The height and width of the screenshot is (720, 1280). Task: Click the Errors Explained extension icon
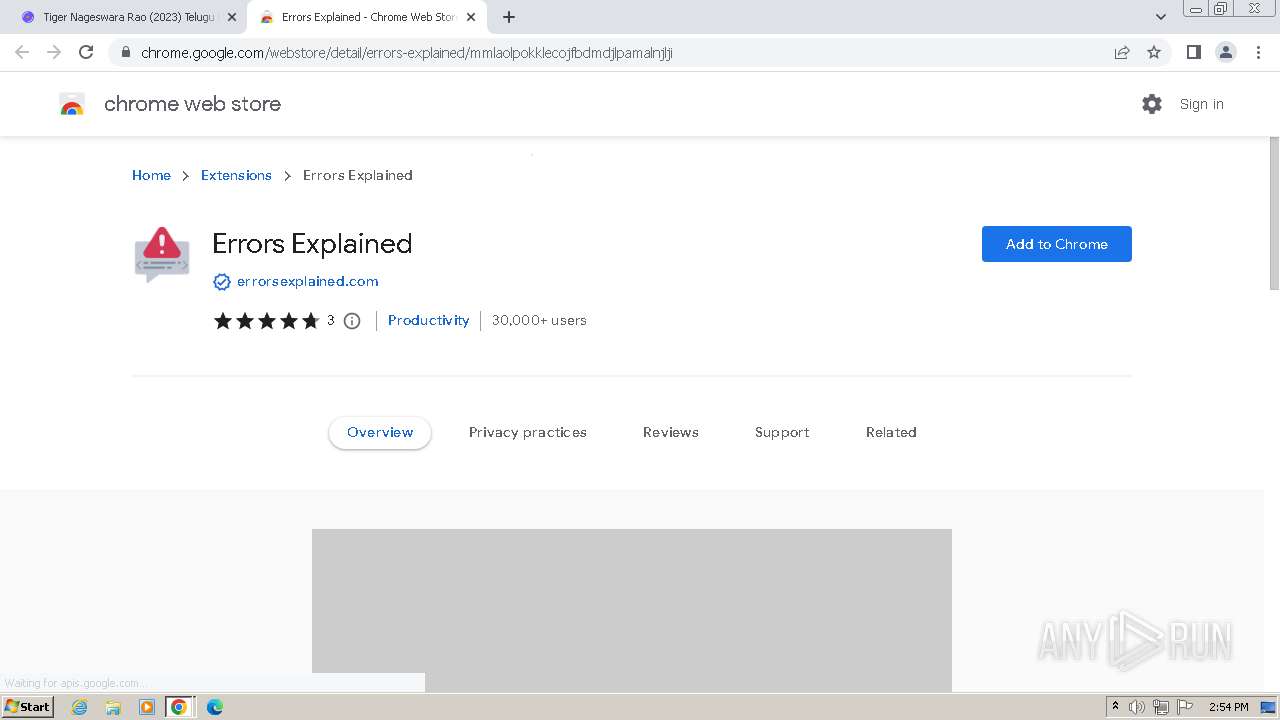[162, 254]
